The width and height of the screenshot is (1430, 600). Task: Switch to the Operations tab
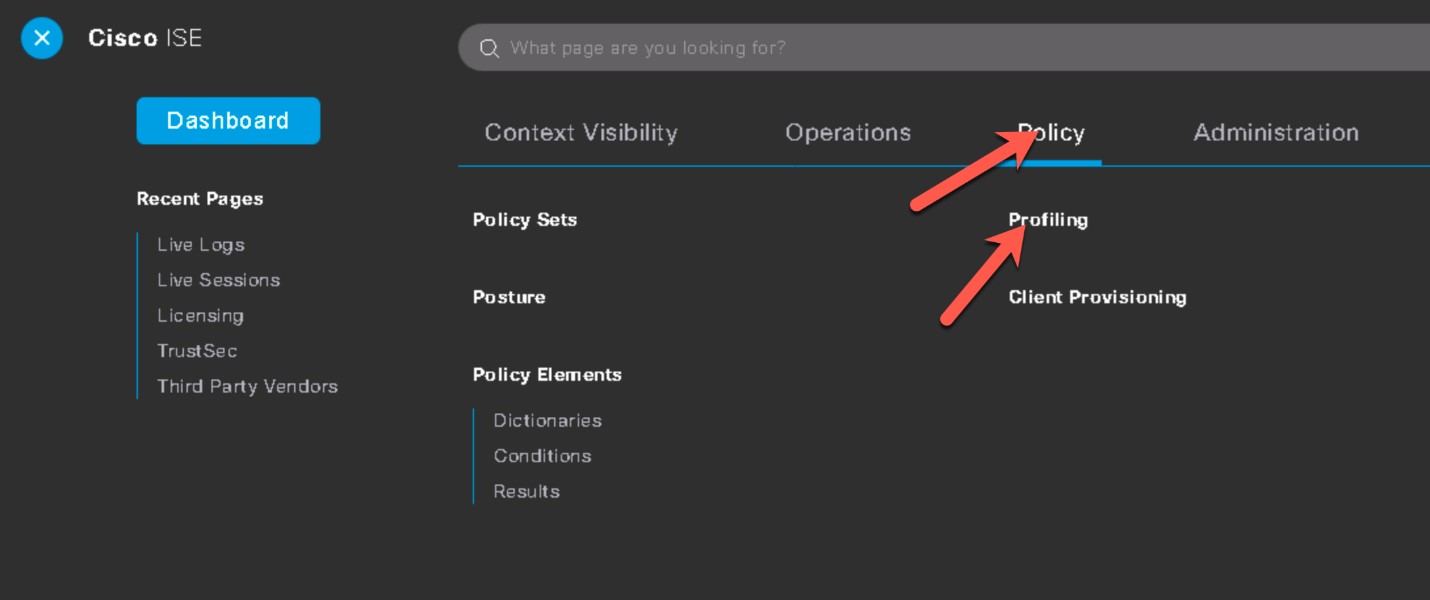848,133
